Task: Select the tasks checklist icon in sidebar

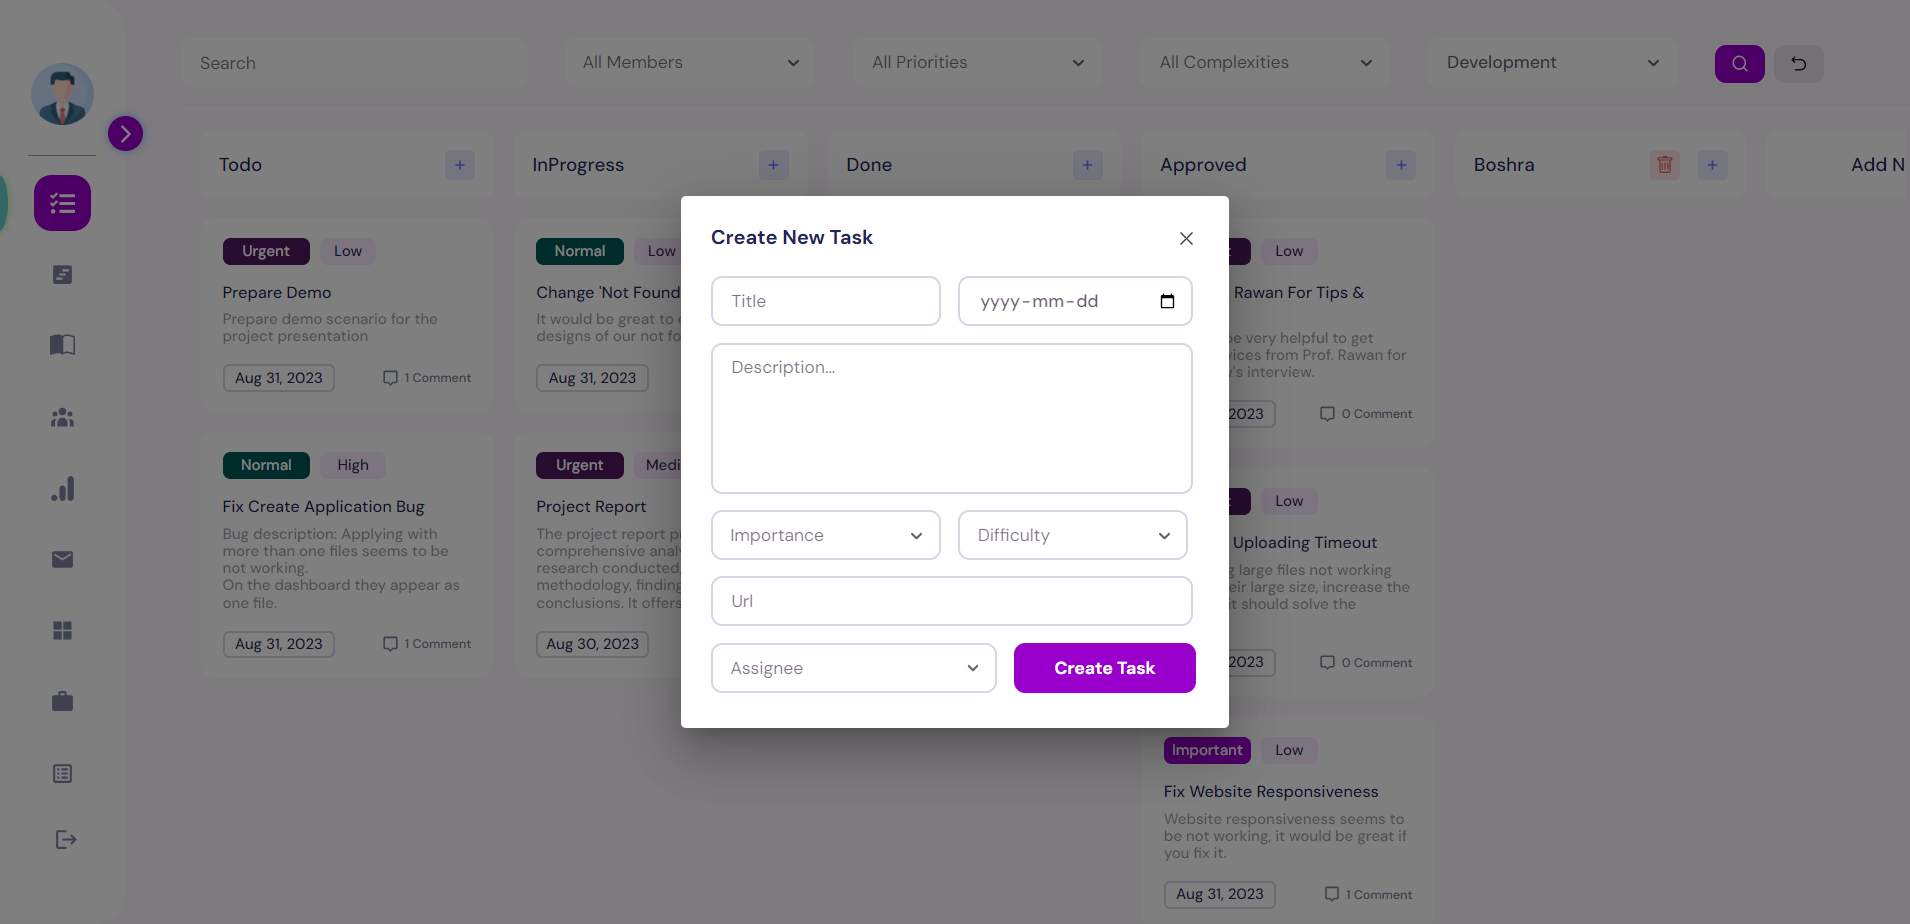Action: tap(62, 203)
